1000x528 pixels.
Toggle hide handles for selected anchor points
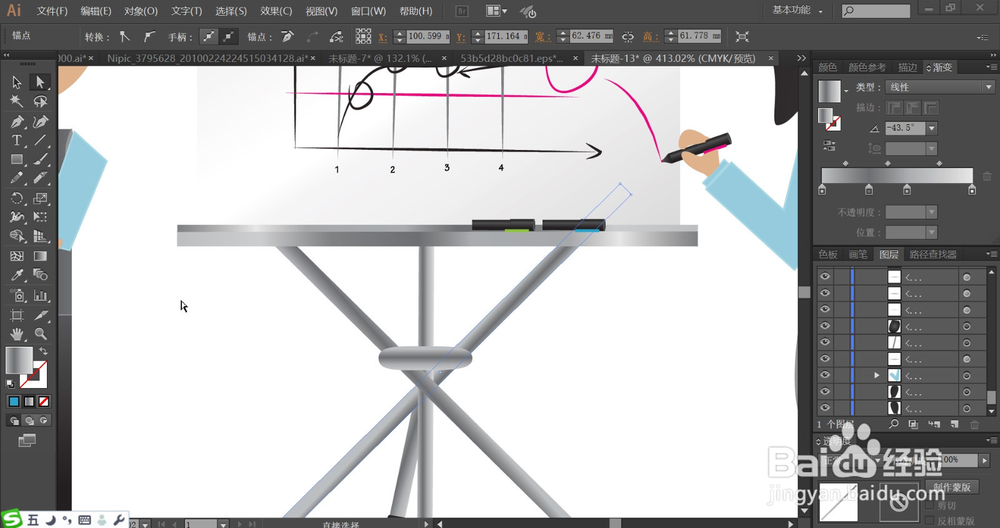point(228,37)
